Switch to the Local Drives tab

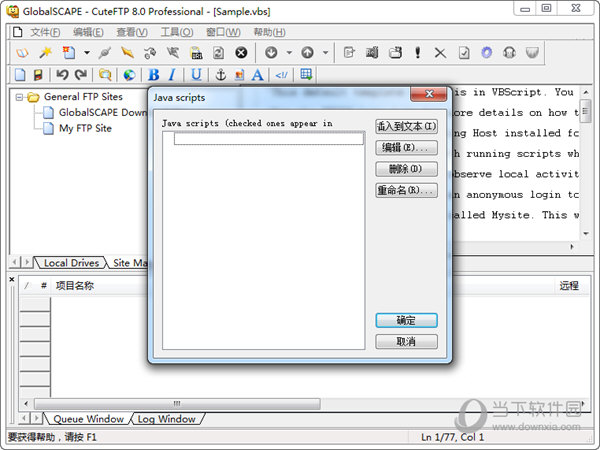71,263
